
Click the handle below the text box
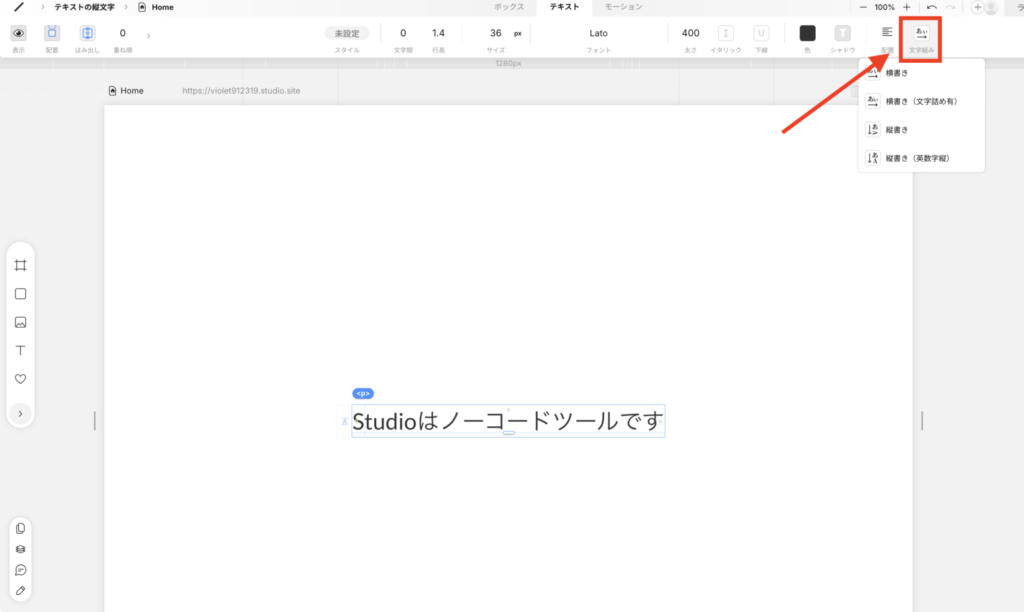(x=509, y=433)
